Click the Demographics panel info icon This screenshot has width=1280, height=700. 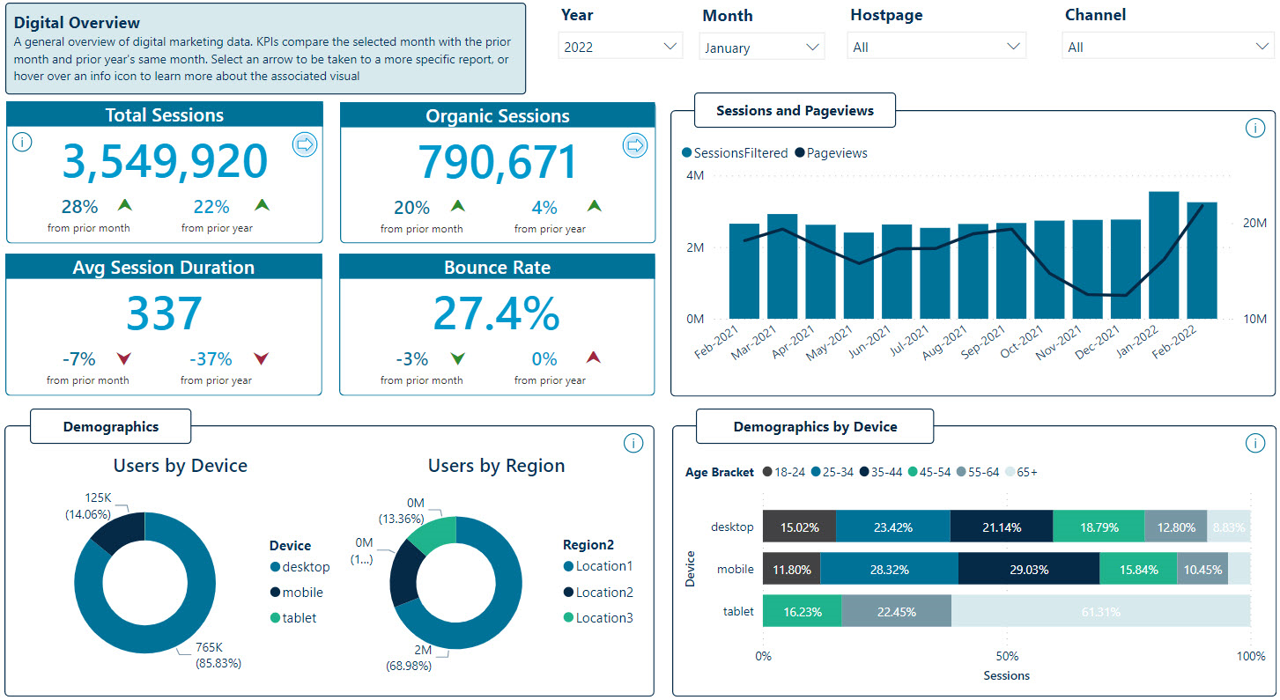tap(633, 443)
